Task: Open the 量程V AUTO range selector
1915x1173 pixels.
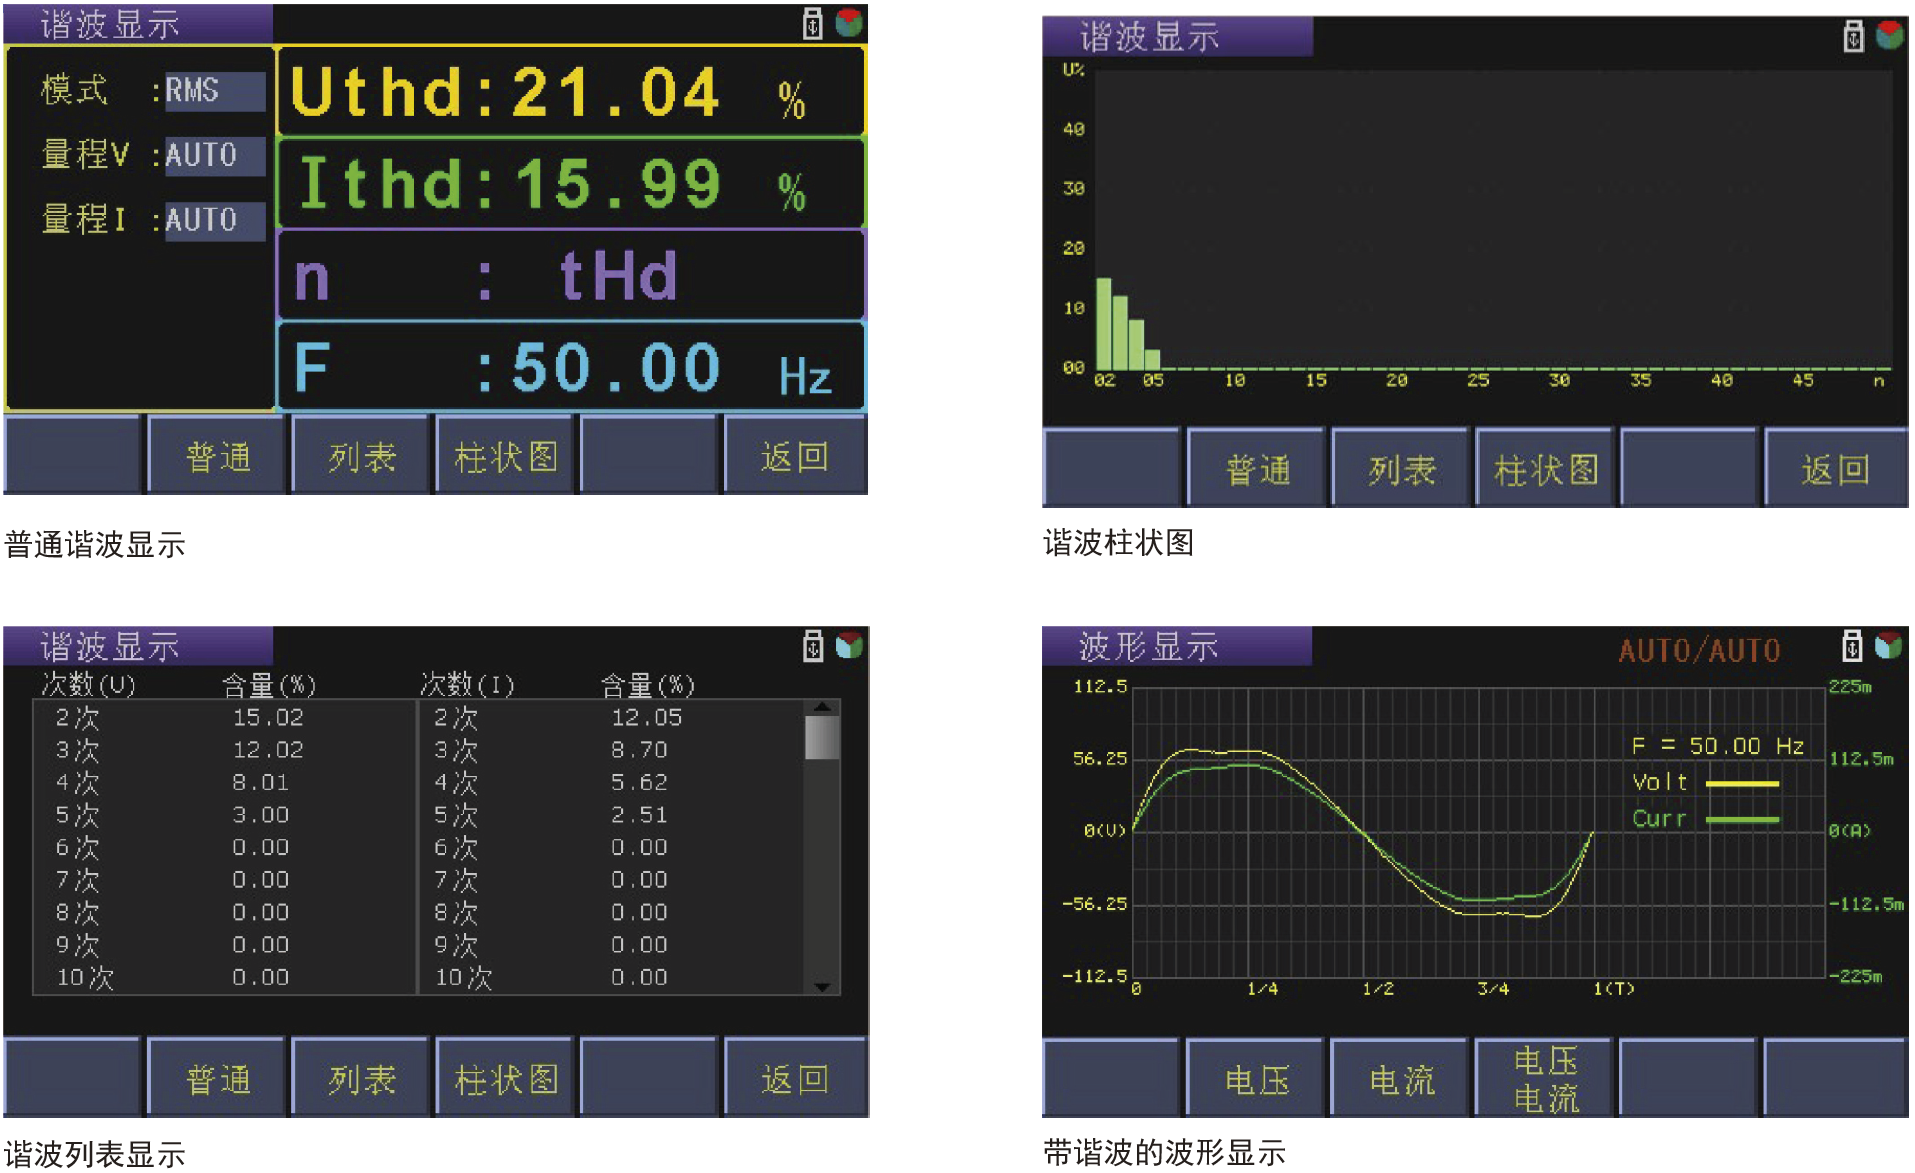Action: (213, 155)
